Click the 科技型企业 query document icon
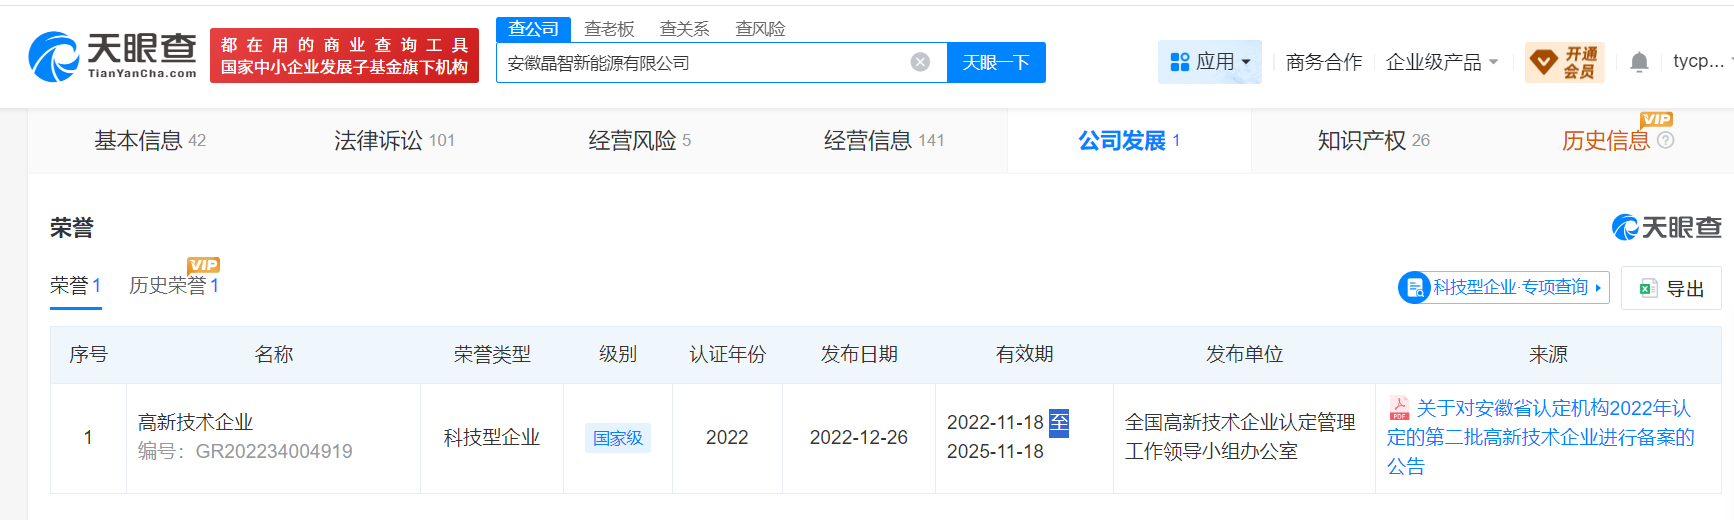This screenshot has height=520, width=1734. (x=1414, y=288)
